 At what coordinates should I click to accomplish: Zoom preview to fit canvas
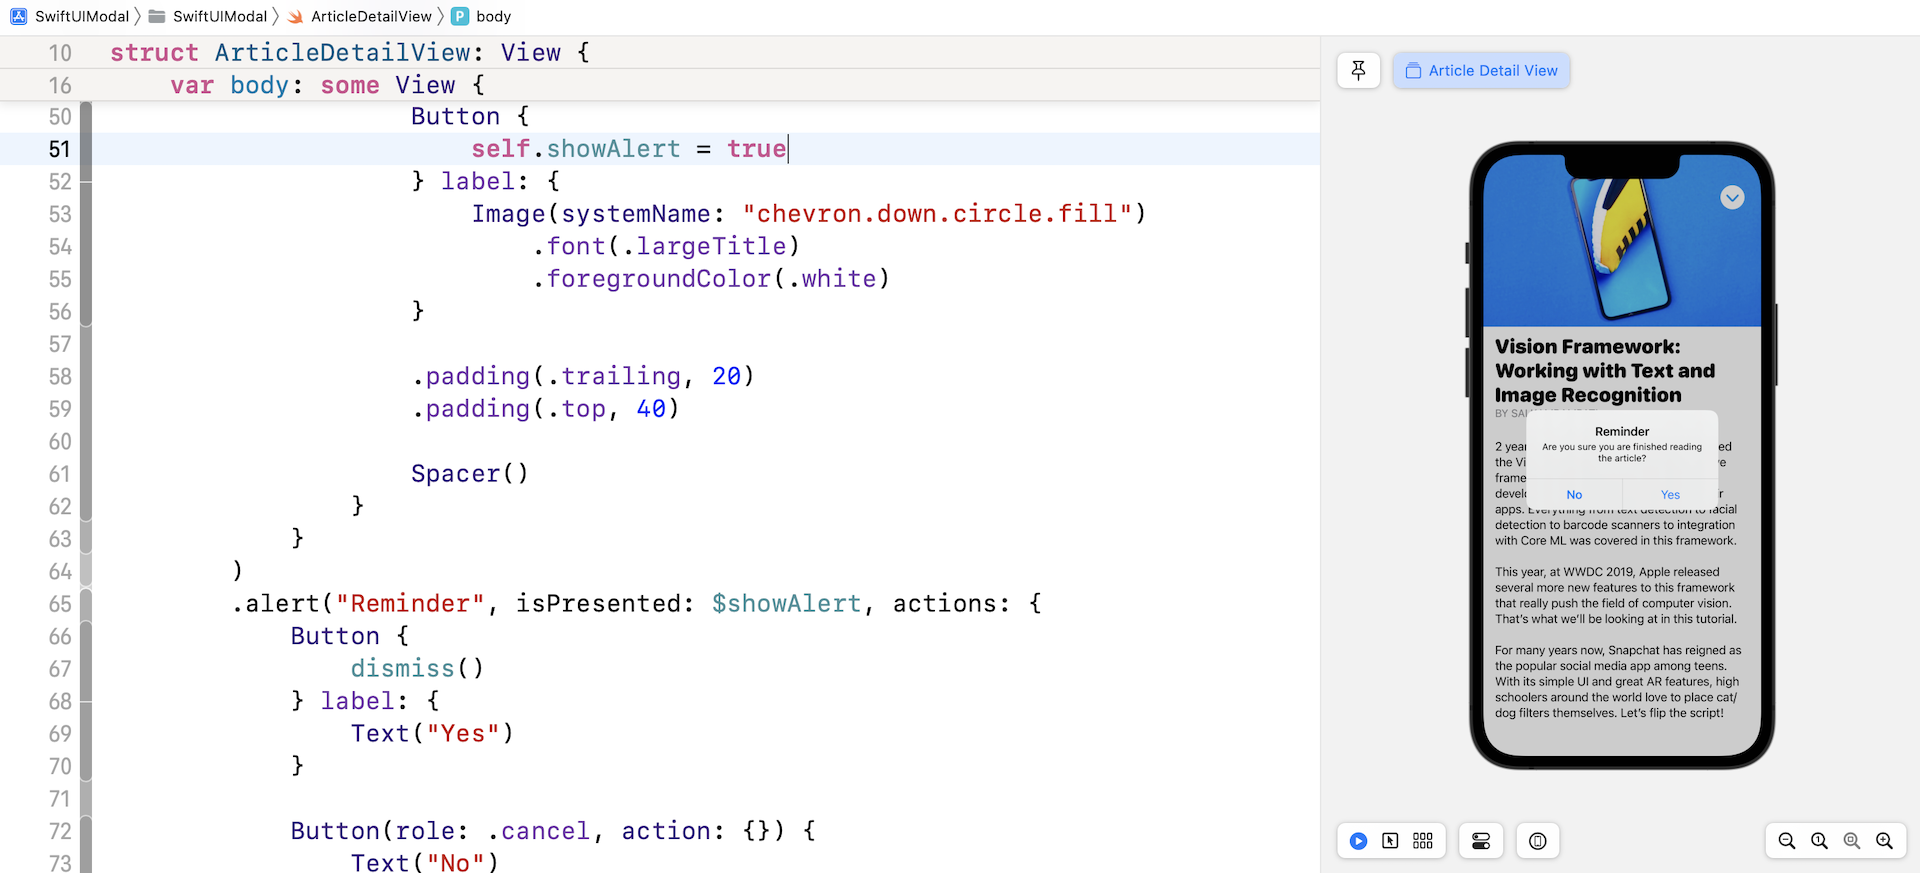pos(1852,841)
